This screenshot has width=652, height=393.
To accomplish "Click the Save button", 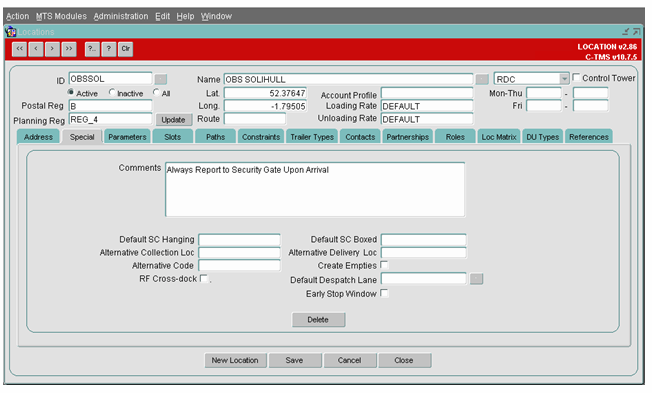I will pos(294,360).
